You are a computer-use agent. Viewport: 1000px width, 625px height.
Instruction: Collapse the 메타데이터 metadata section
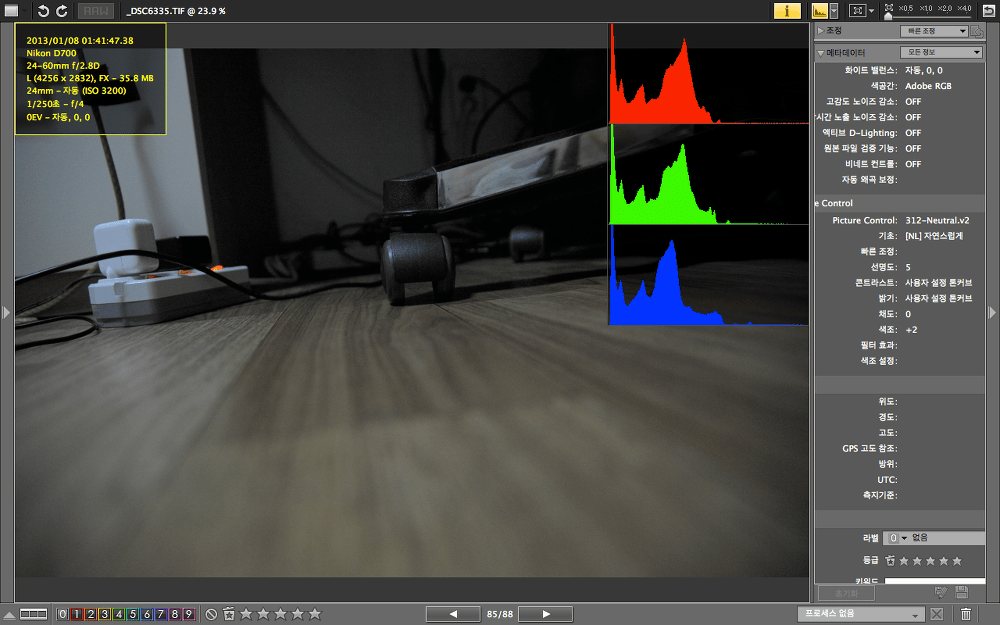coord(821,52)
